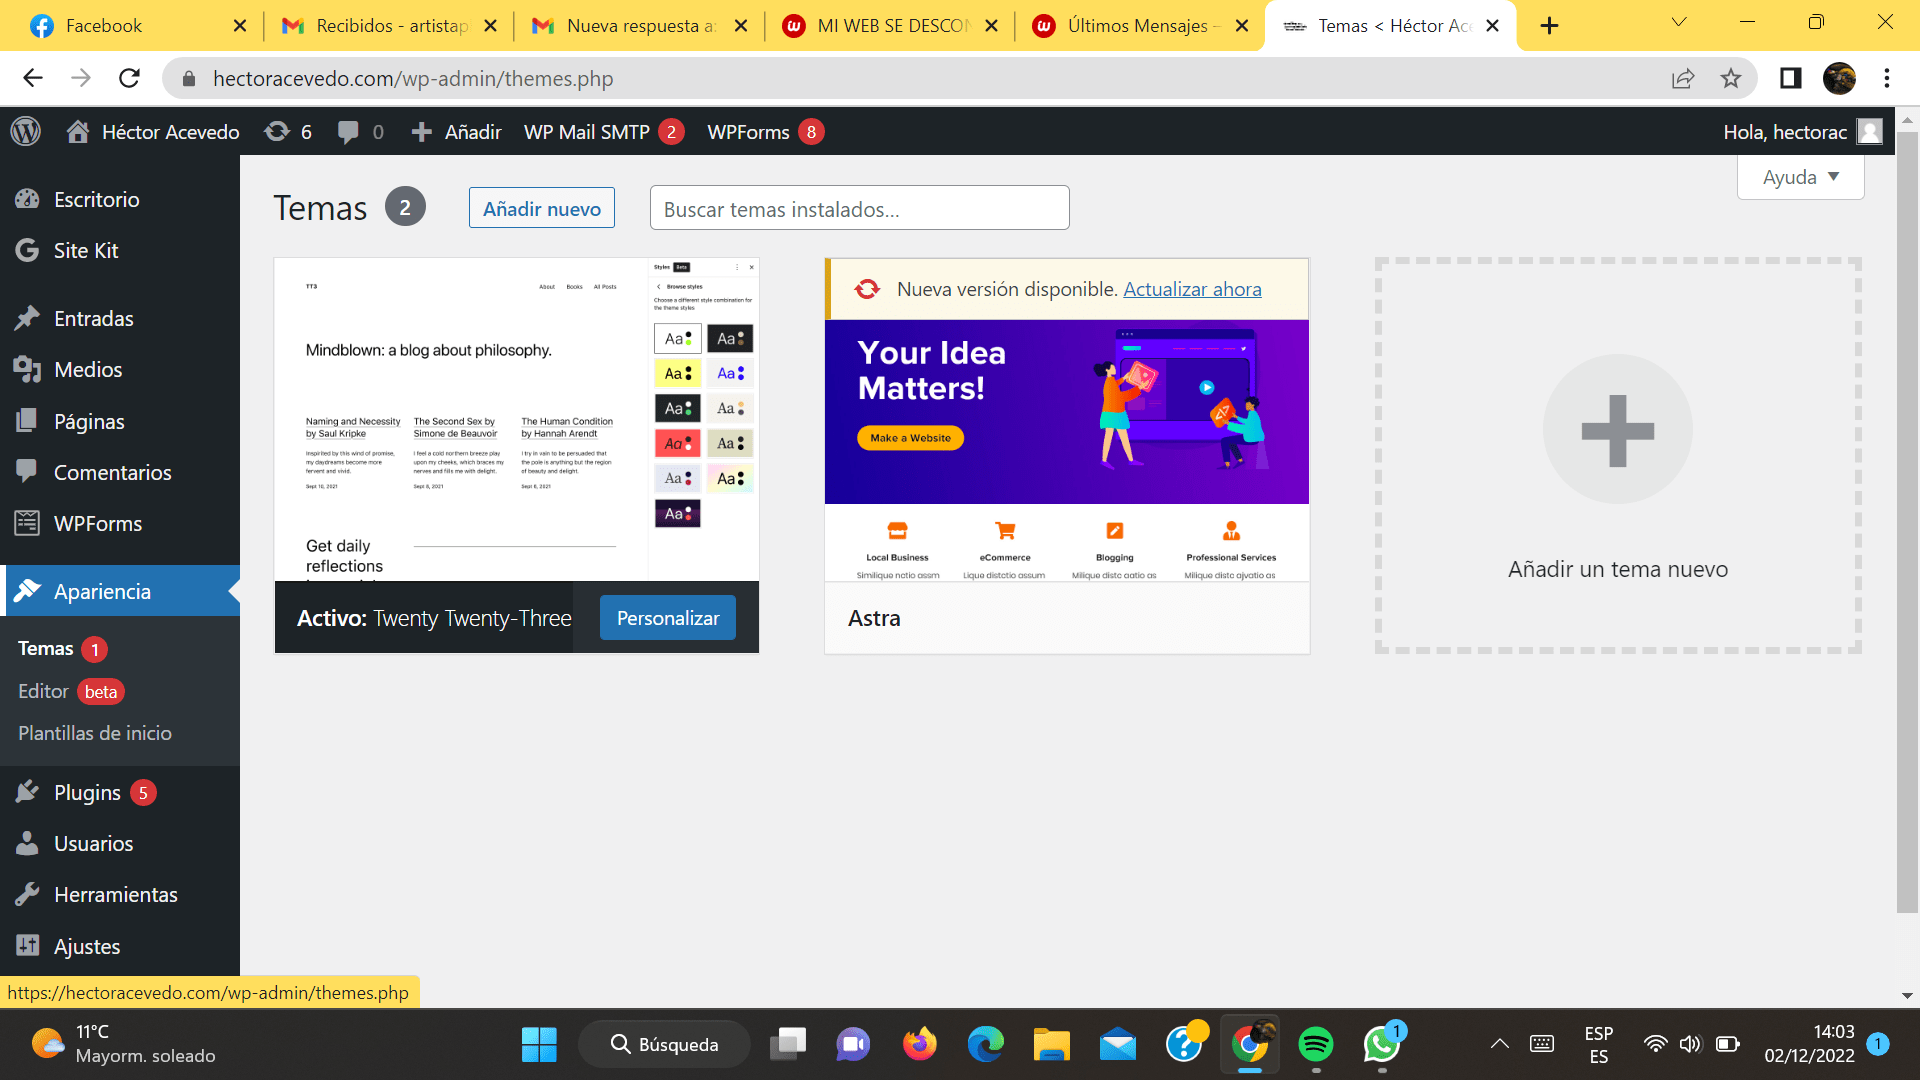Select Apariencia sidebar menu
1920x1080 pixels.
pyautogui.click(x=120, y=591)
